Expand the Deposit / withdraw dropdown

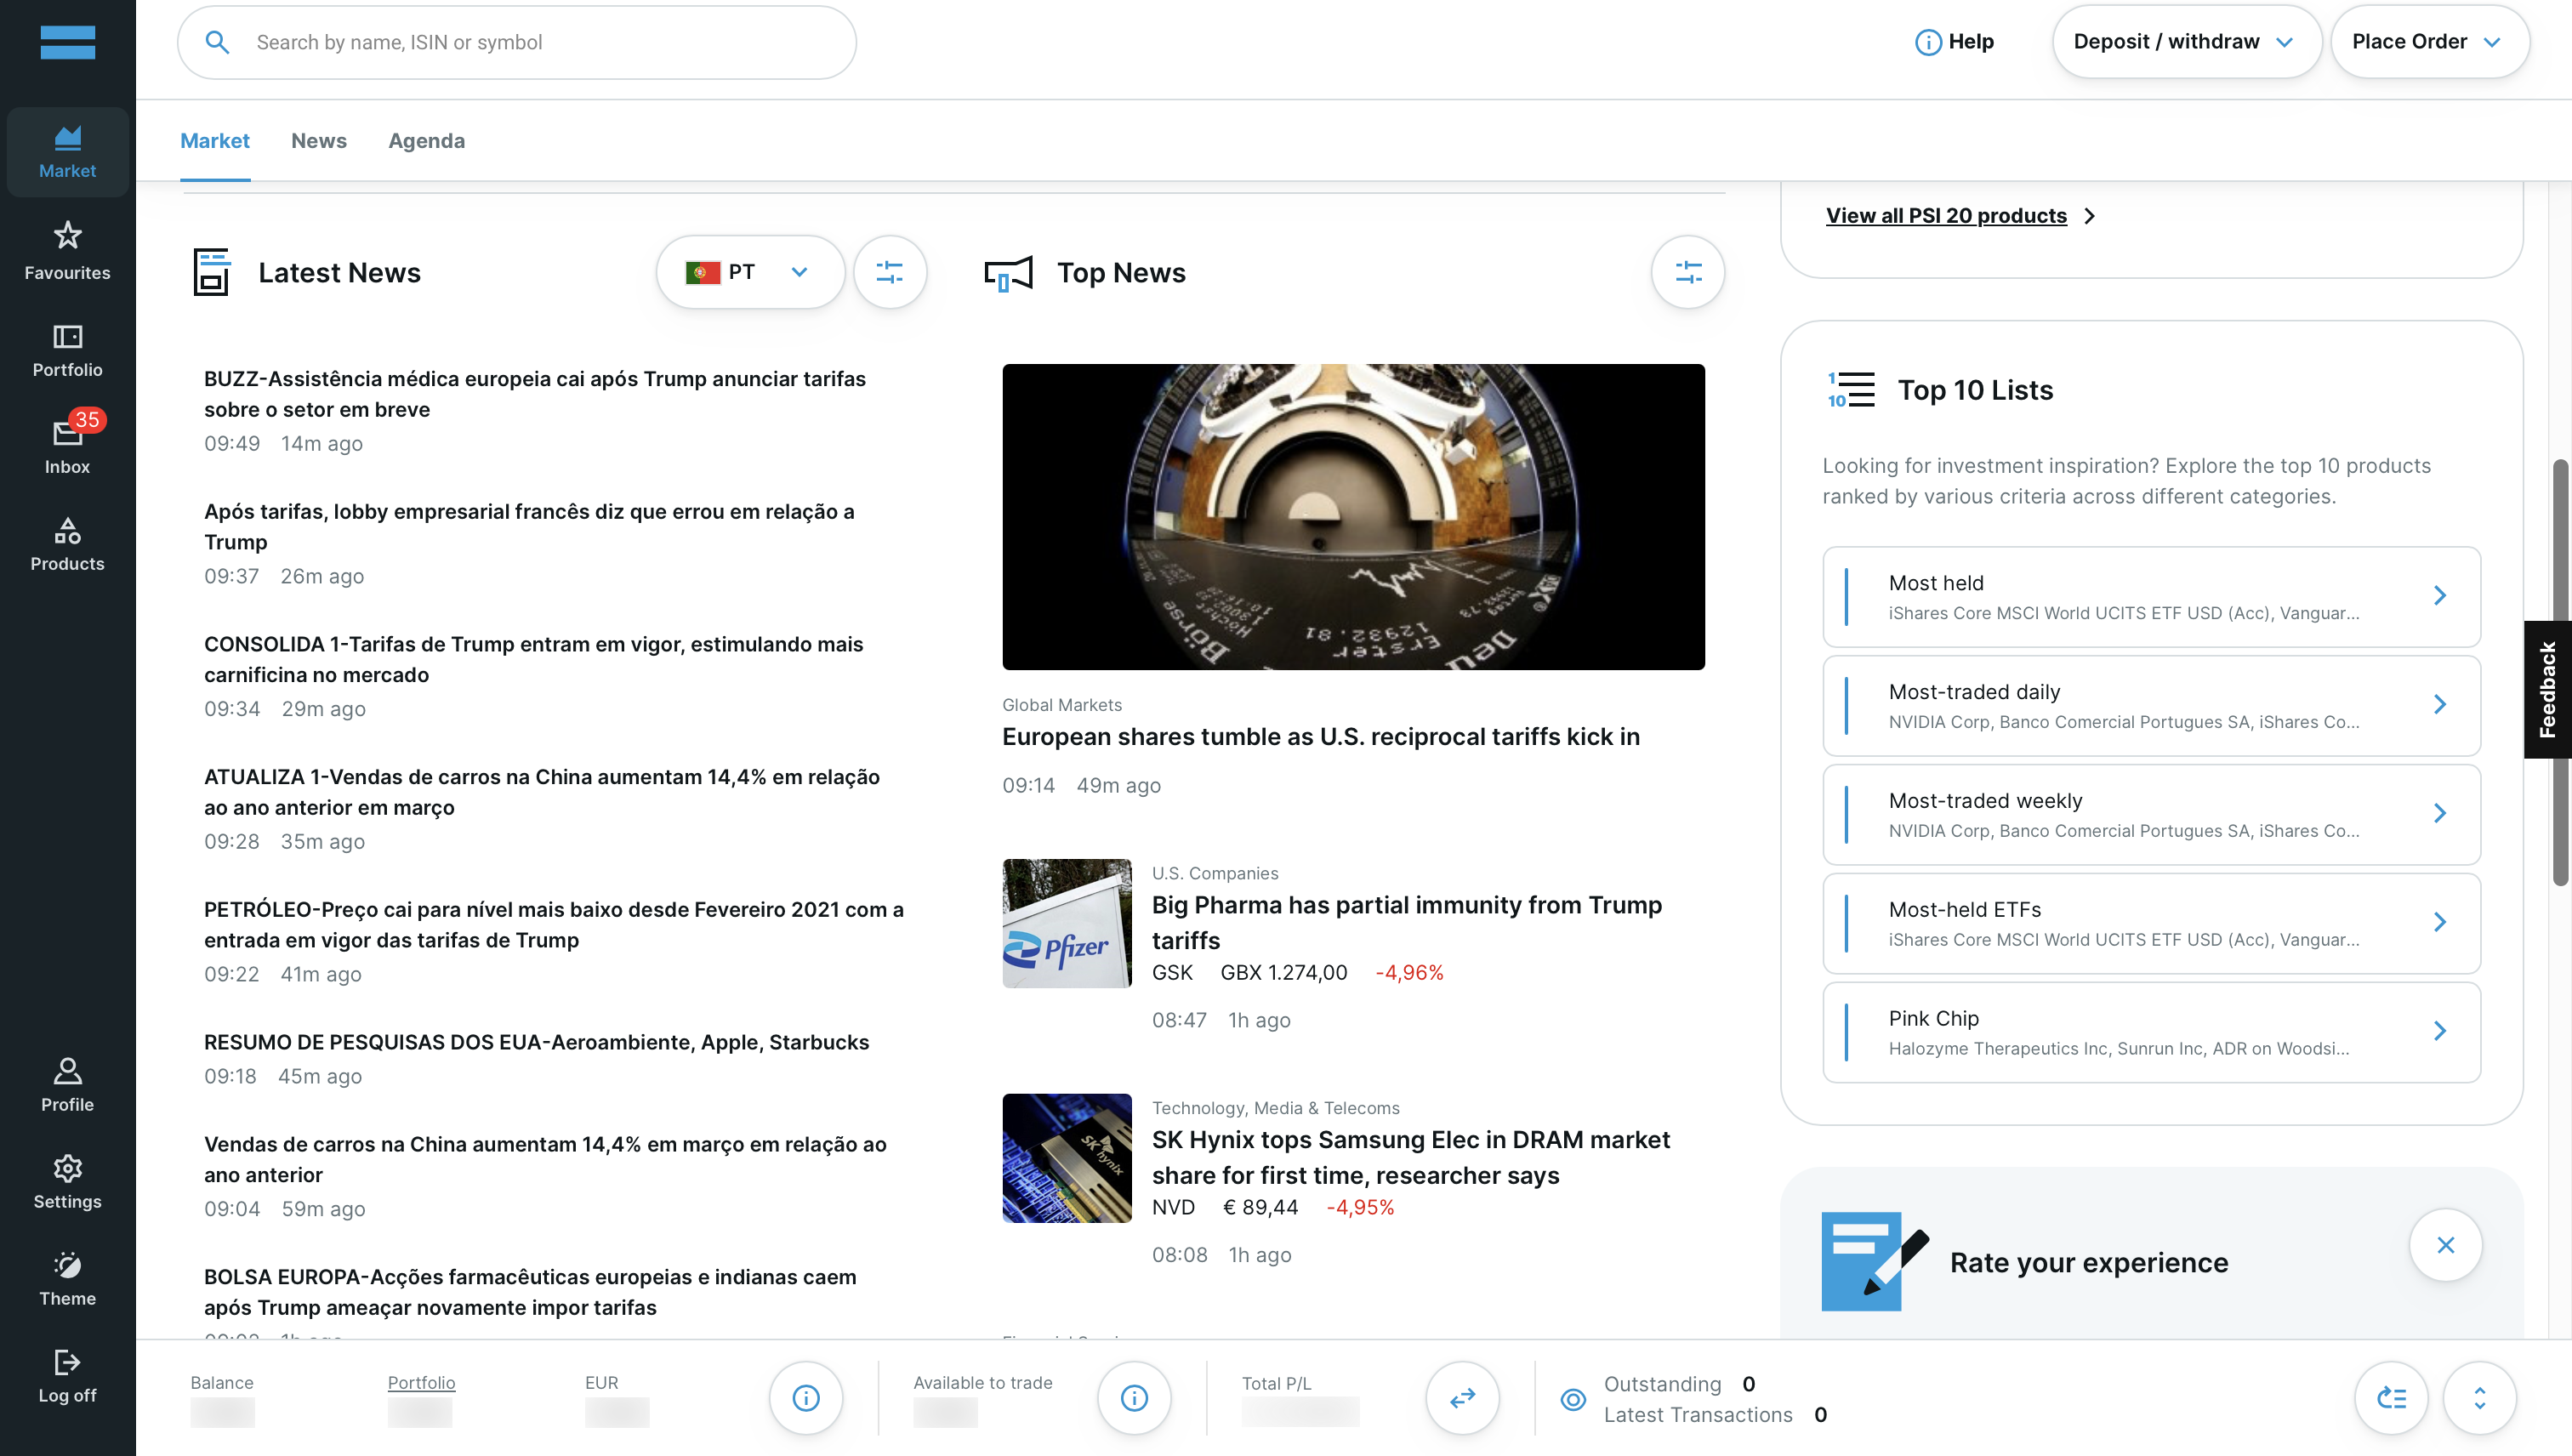[x=2185, y=41]
